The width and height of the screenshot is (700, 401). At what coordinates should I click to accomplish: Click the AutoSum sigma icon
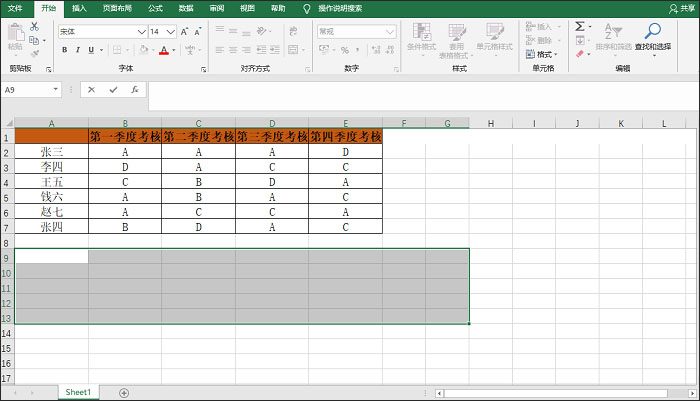point(580,27)
